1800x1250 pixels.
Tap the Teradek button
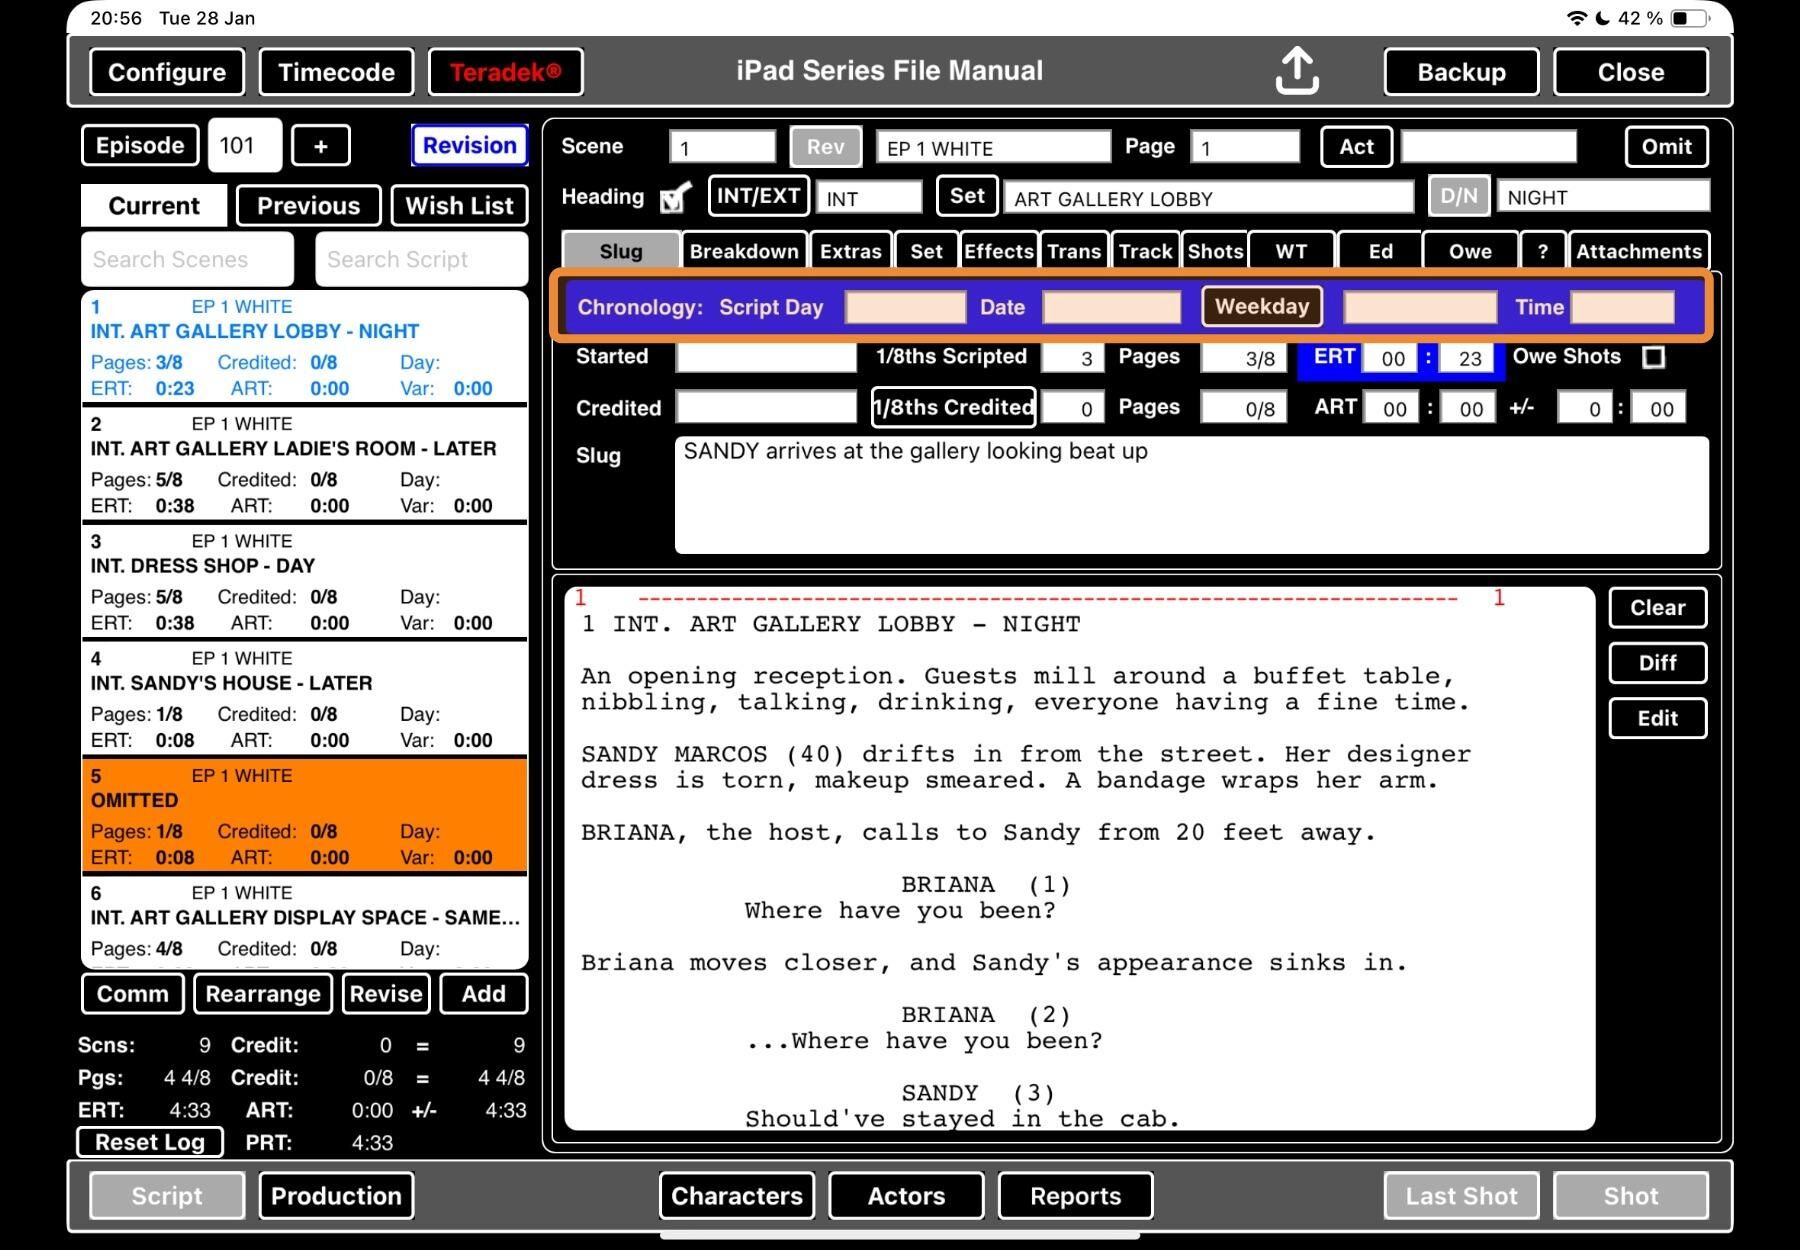[x=505, y=72]
